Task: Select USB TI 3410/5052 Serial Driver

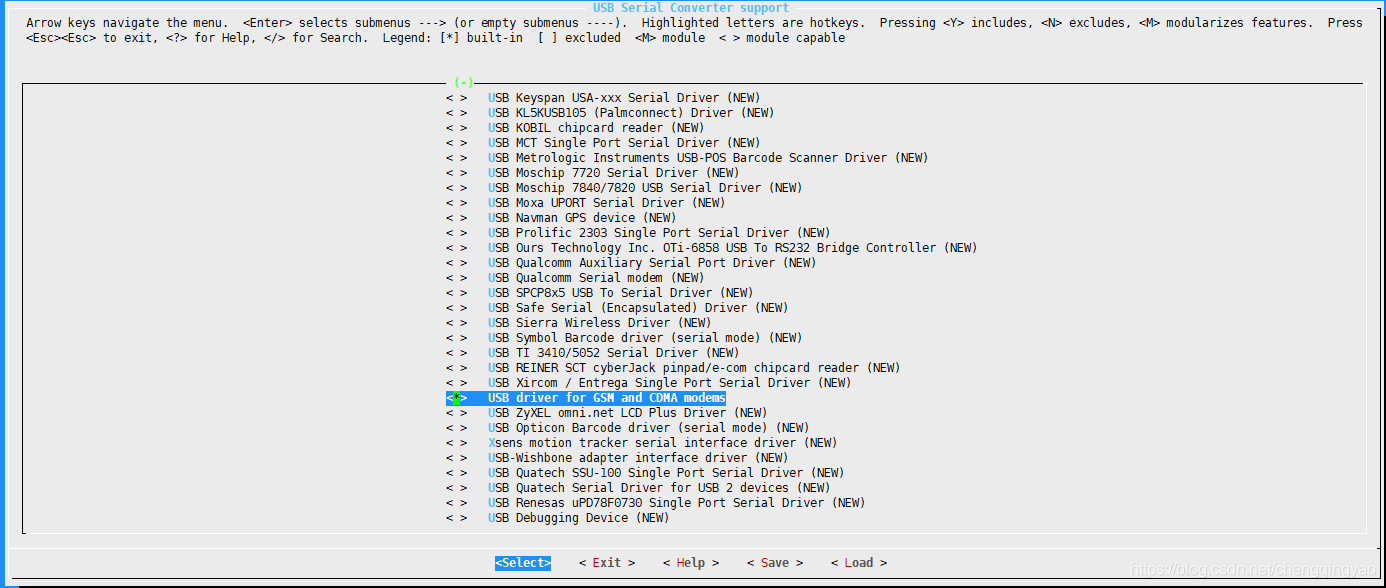Action: 614,353
